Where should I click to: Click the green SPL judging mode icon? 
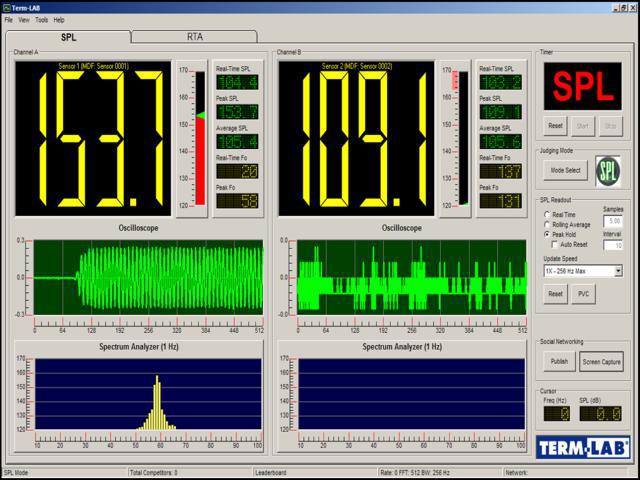(607, 170)
